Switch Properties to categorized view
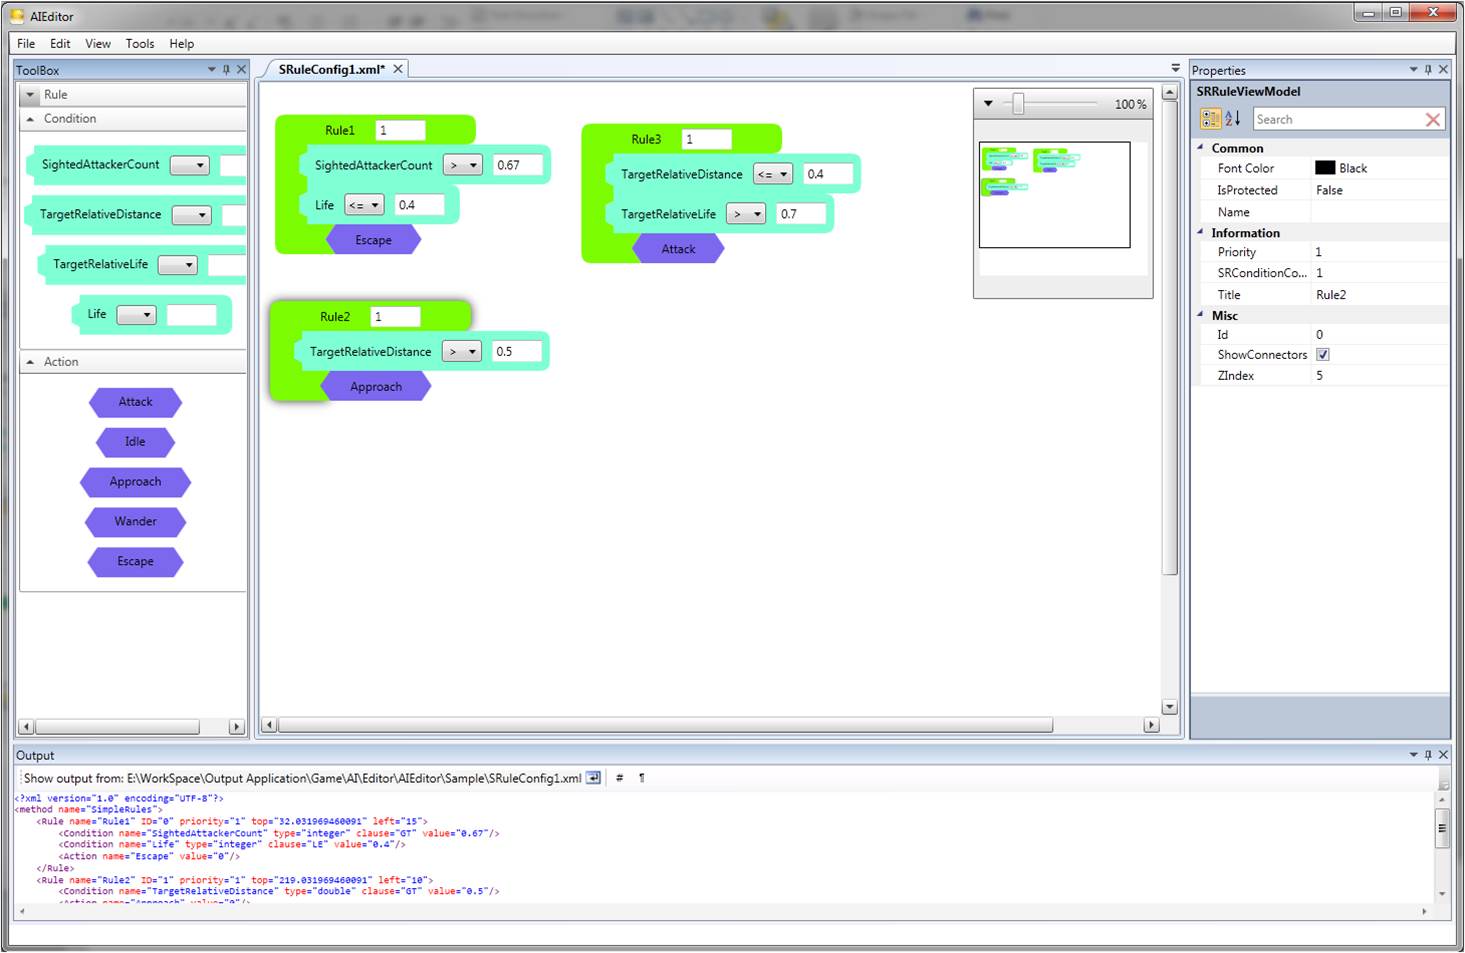This screenshot has height=953, width=1465. [x=1210, y=119]
